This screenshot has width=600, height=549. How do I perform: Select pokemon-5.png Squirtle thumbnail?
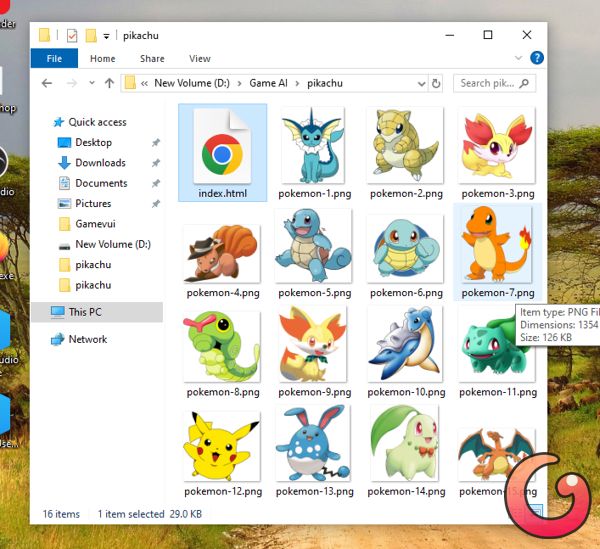(x=313, y=246)
